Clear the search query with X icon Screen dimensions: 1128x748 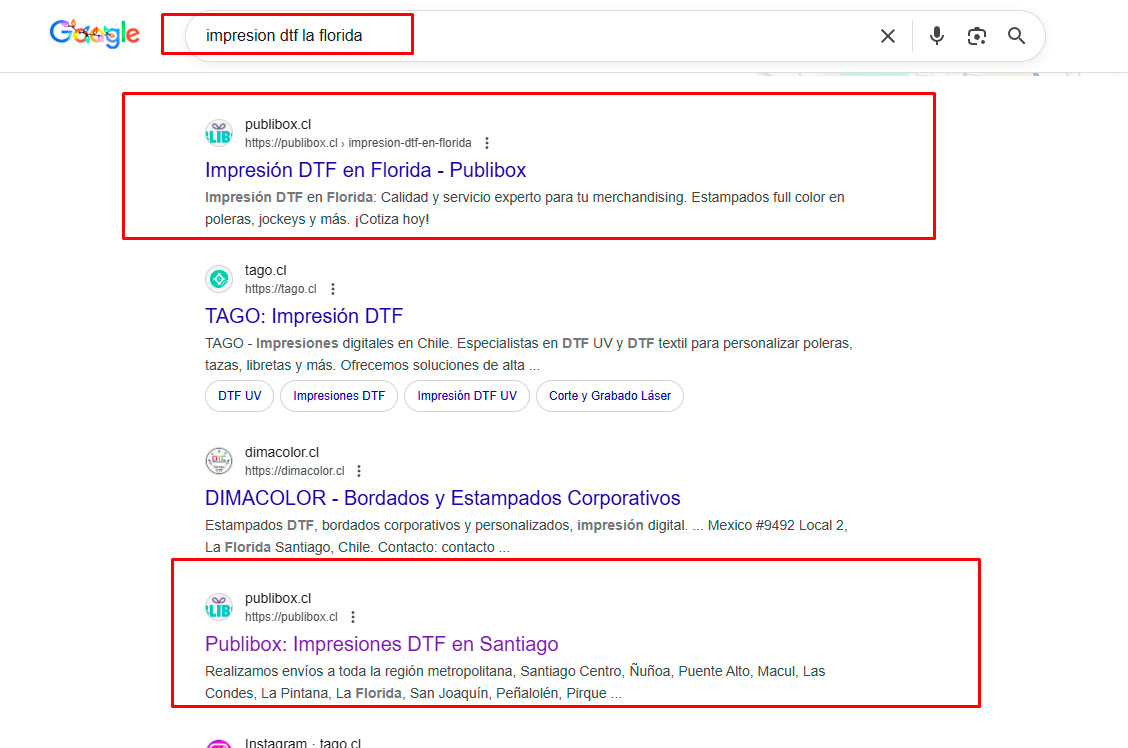tap(888, 36)
